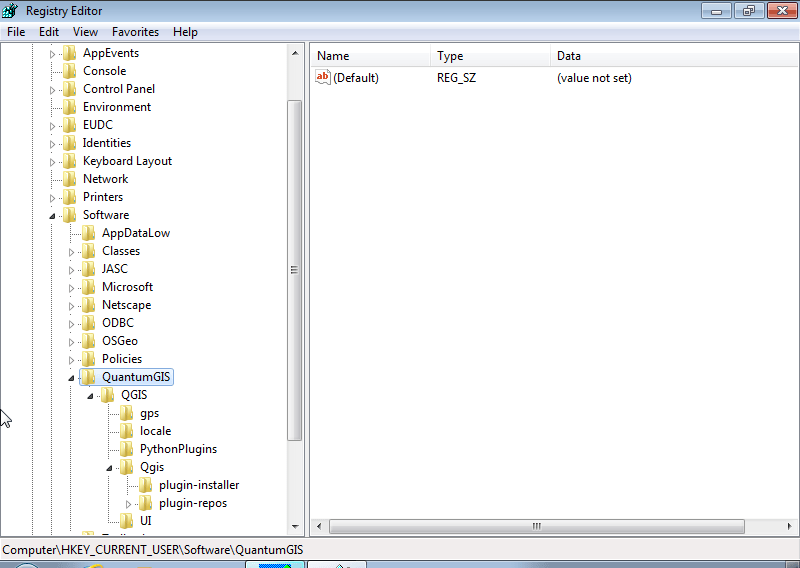Click the Control Panel folder icon

[69, 89]
